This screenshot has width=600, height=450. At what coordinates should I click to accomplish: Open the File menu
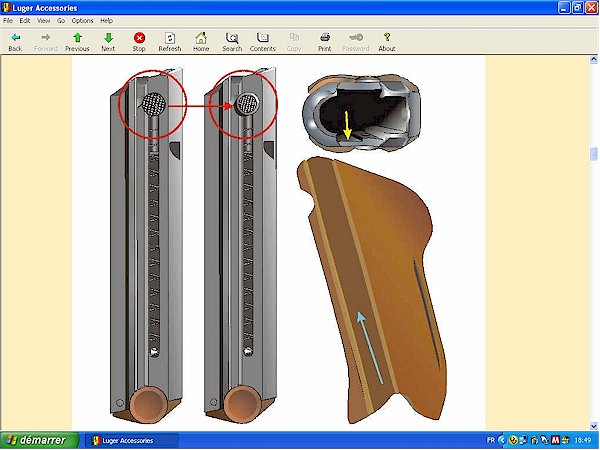(x=8, y=21)
